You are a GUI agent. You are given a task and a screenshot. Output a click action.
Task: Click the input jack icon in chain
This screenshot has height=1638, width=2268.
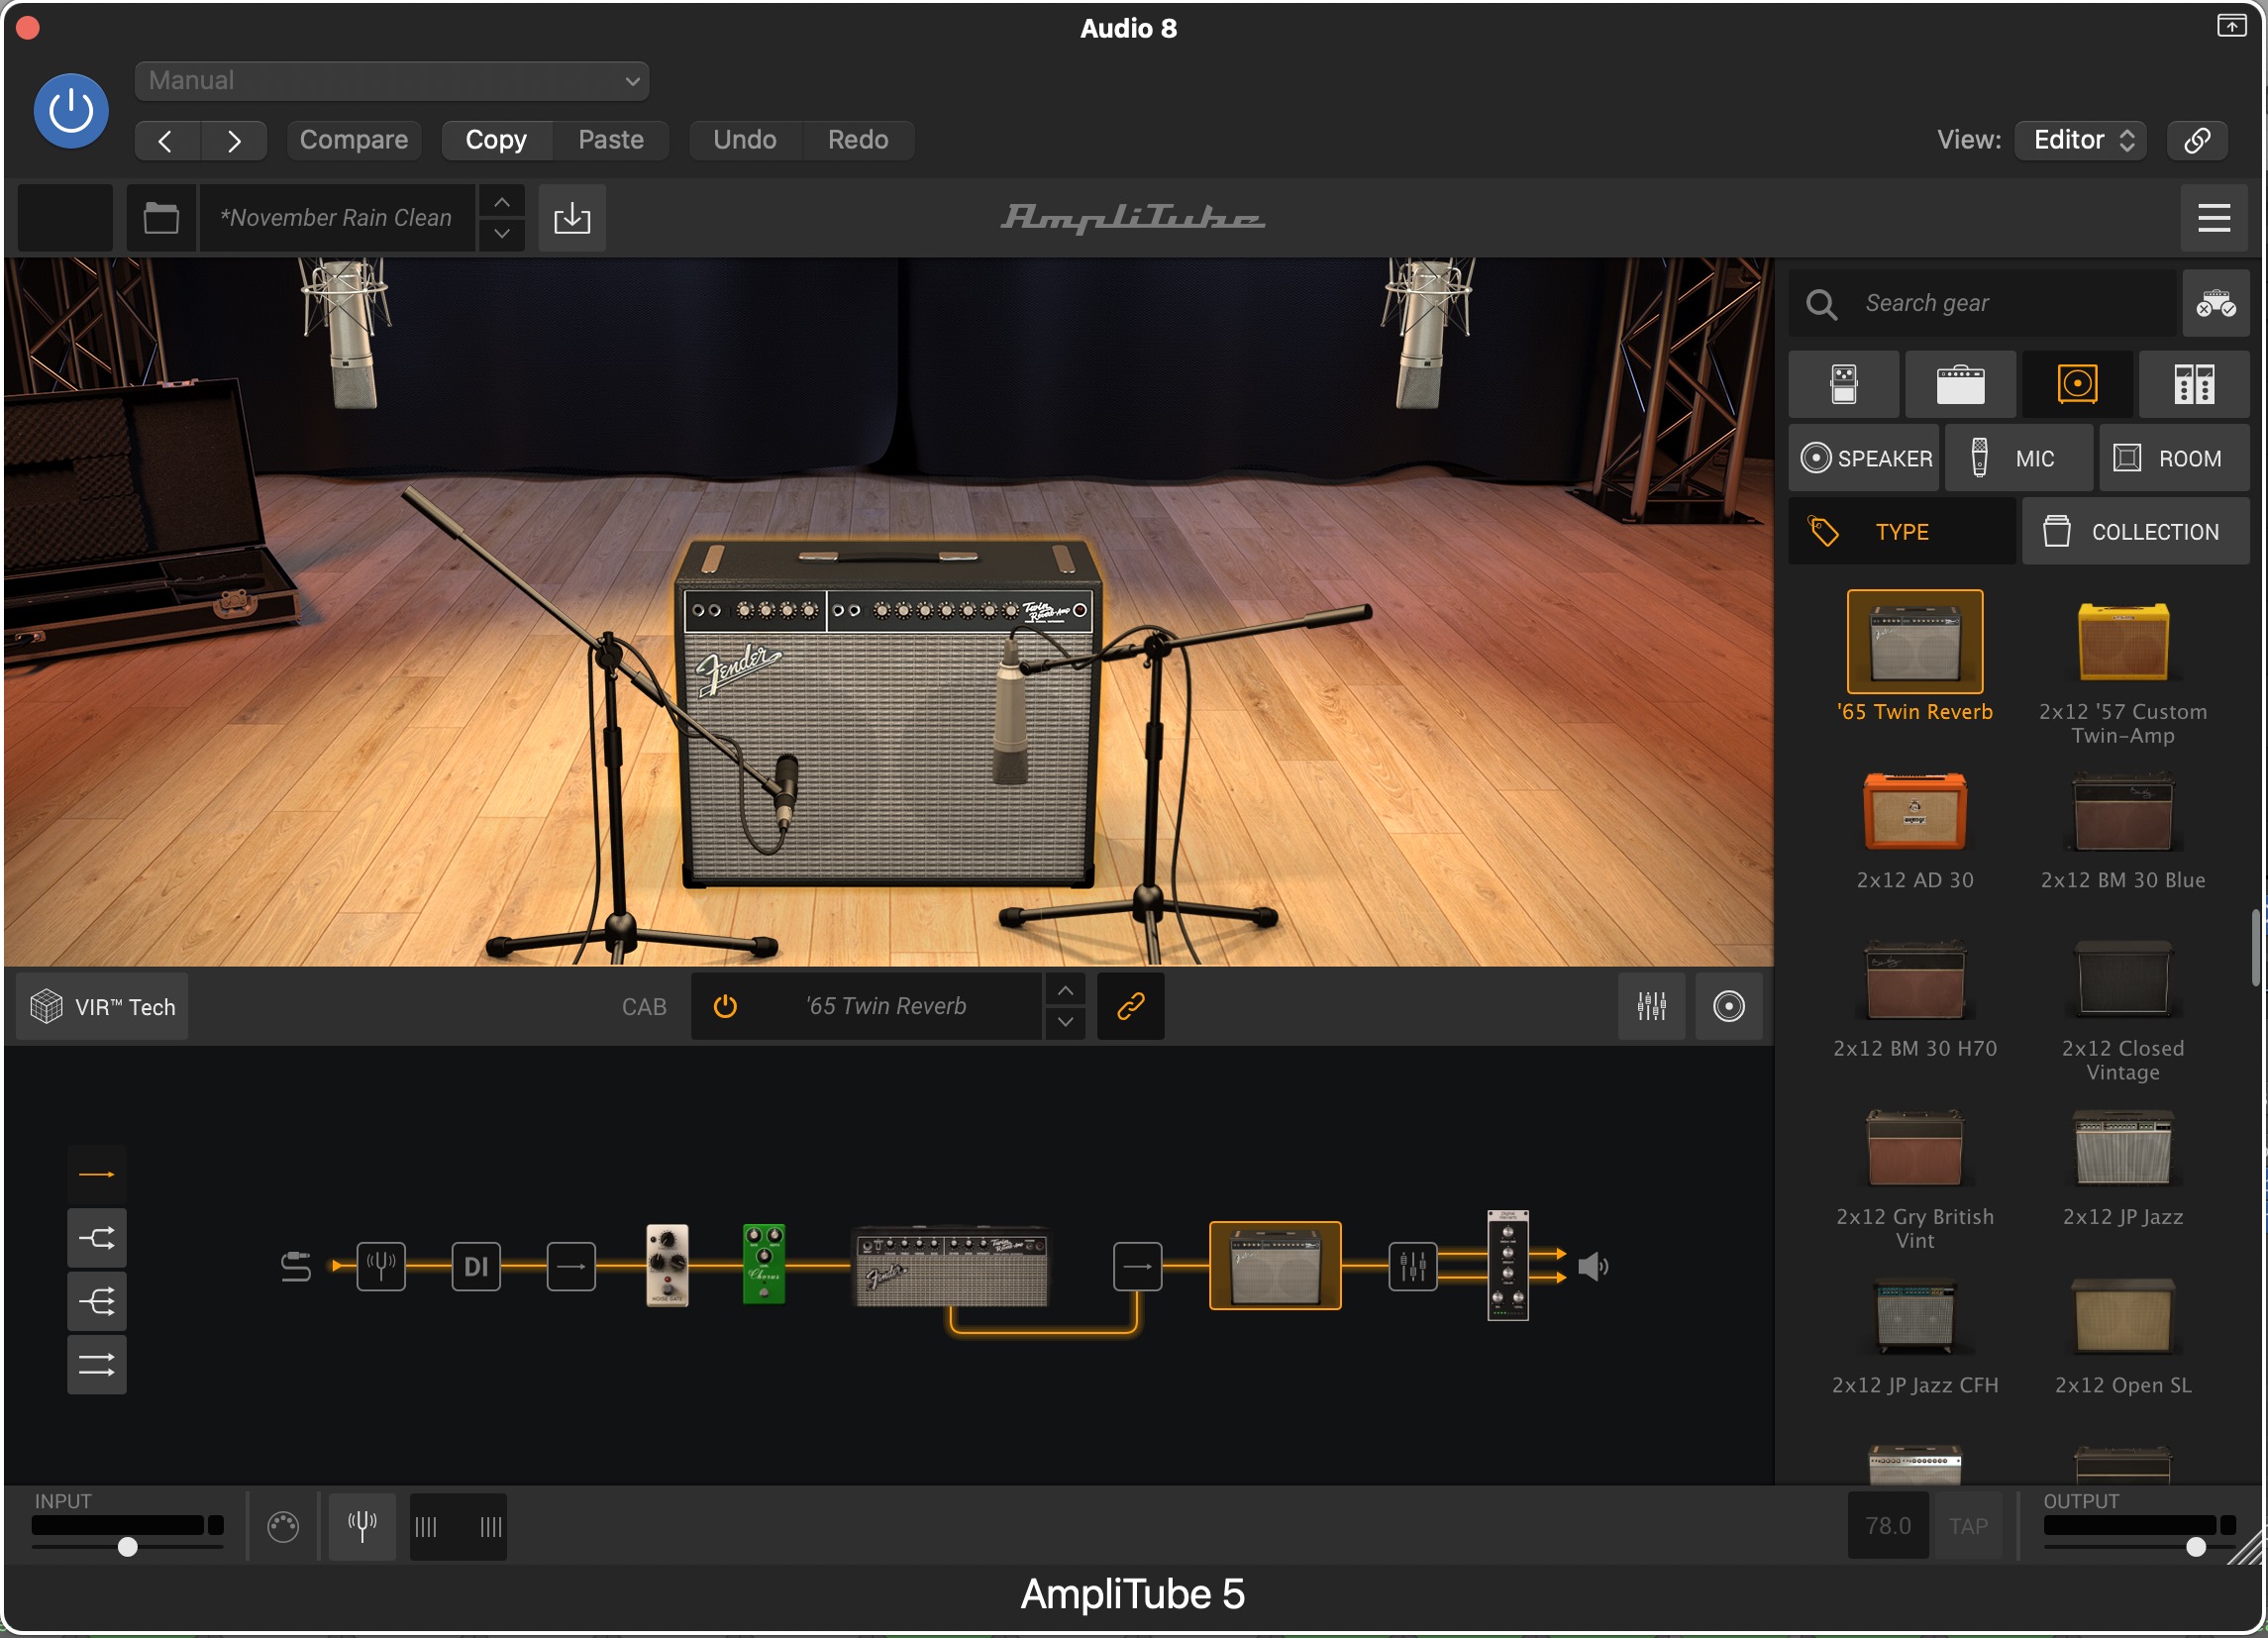(296, 1268)
